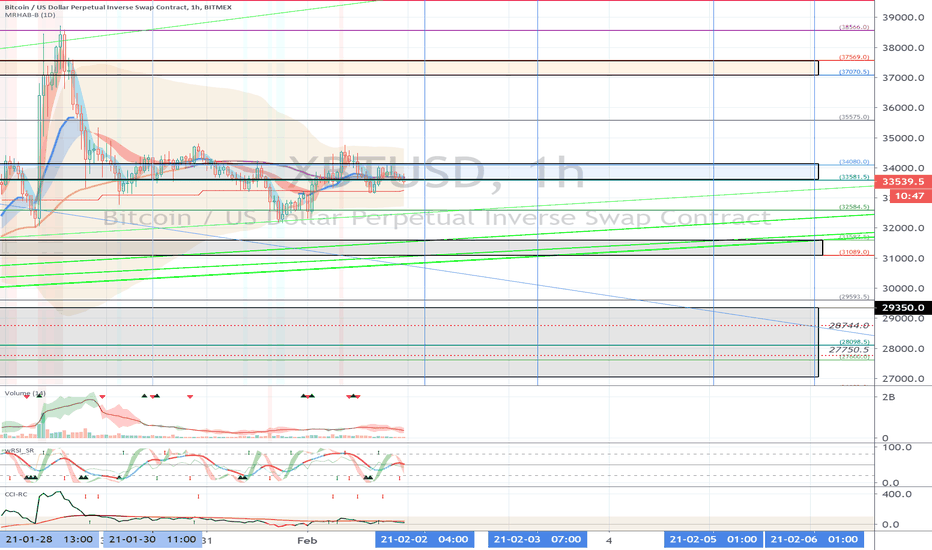The height and width of the screenshot is (550, 932).
Task: Click the 100.0 value on wRSI axis
Action: point(897,447)
